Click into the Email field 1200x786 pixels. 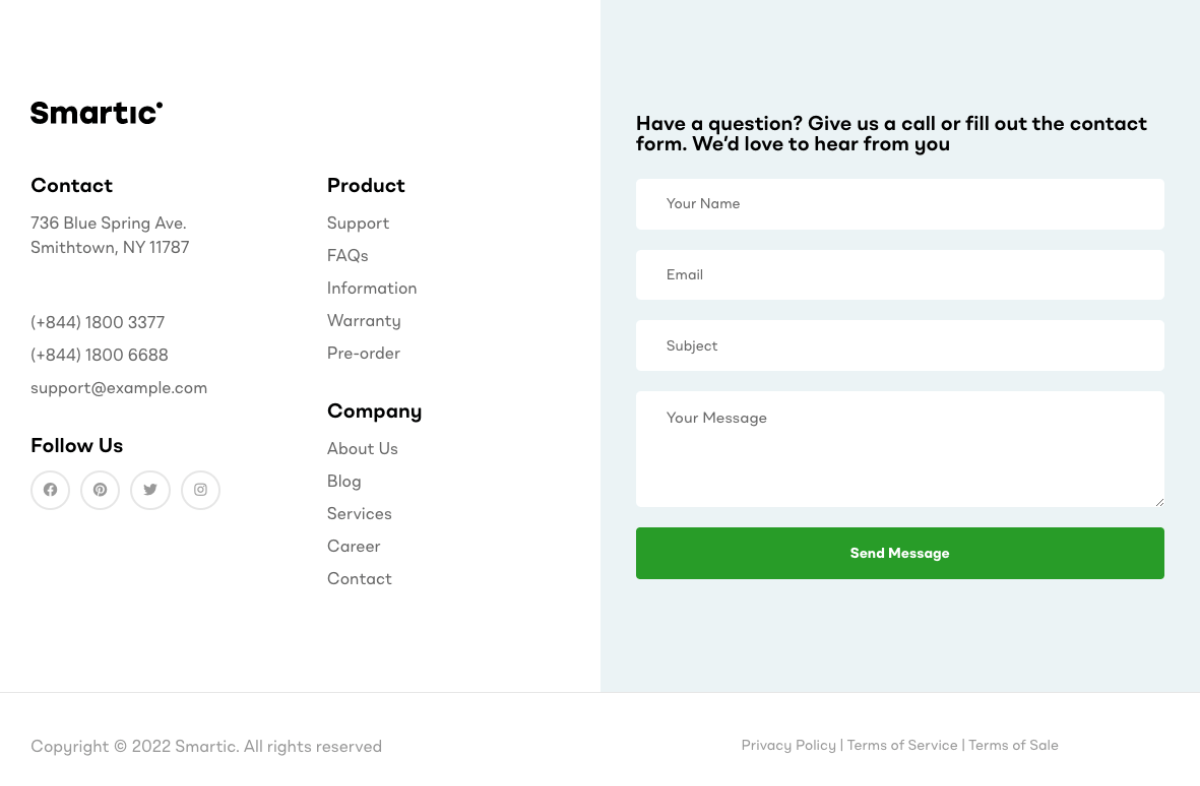[x=899, y=275]
